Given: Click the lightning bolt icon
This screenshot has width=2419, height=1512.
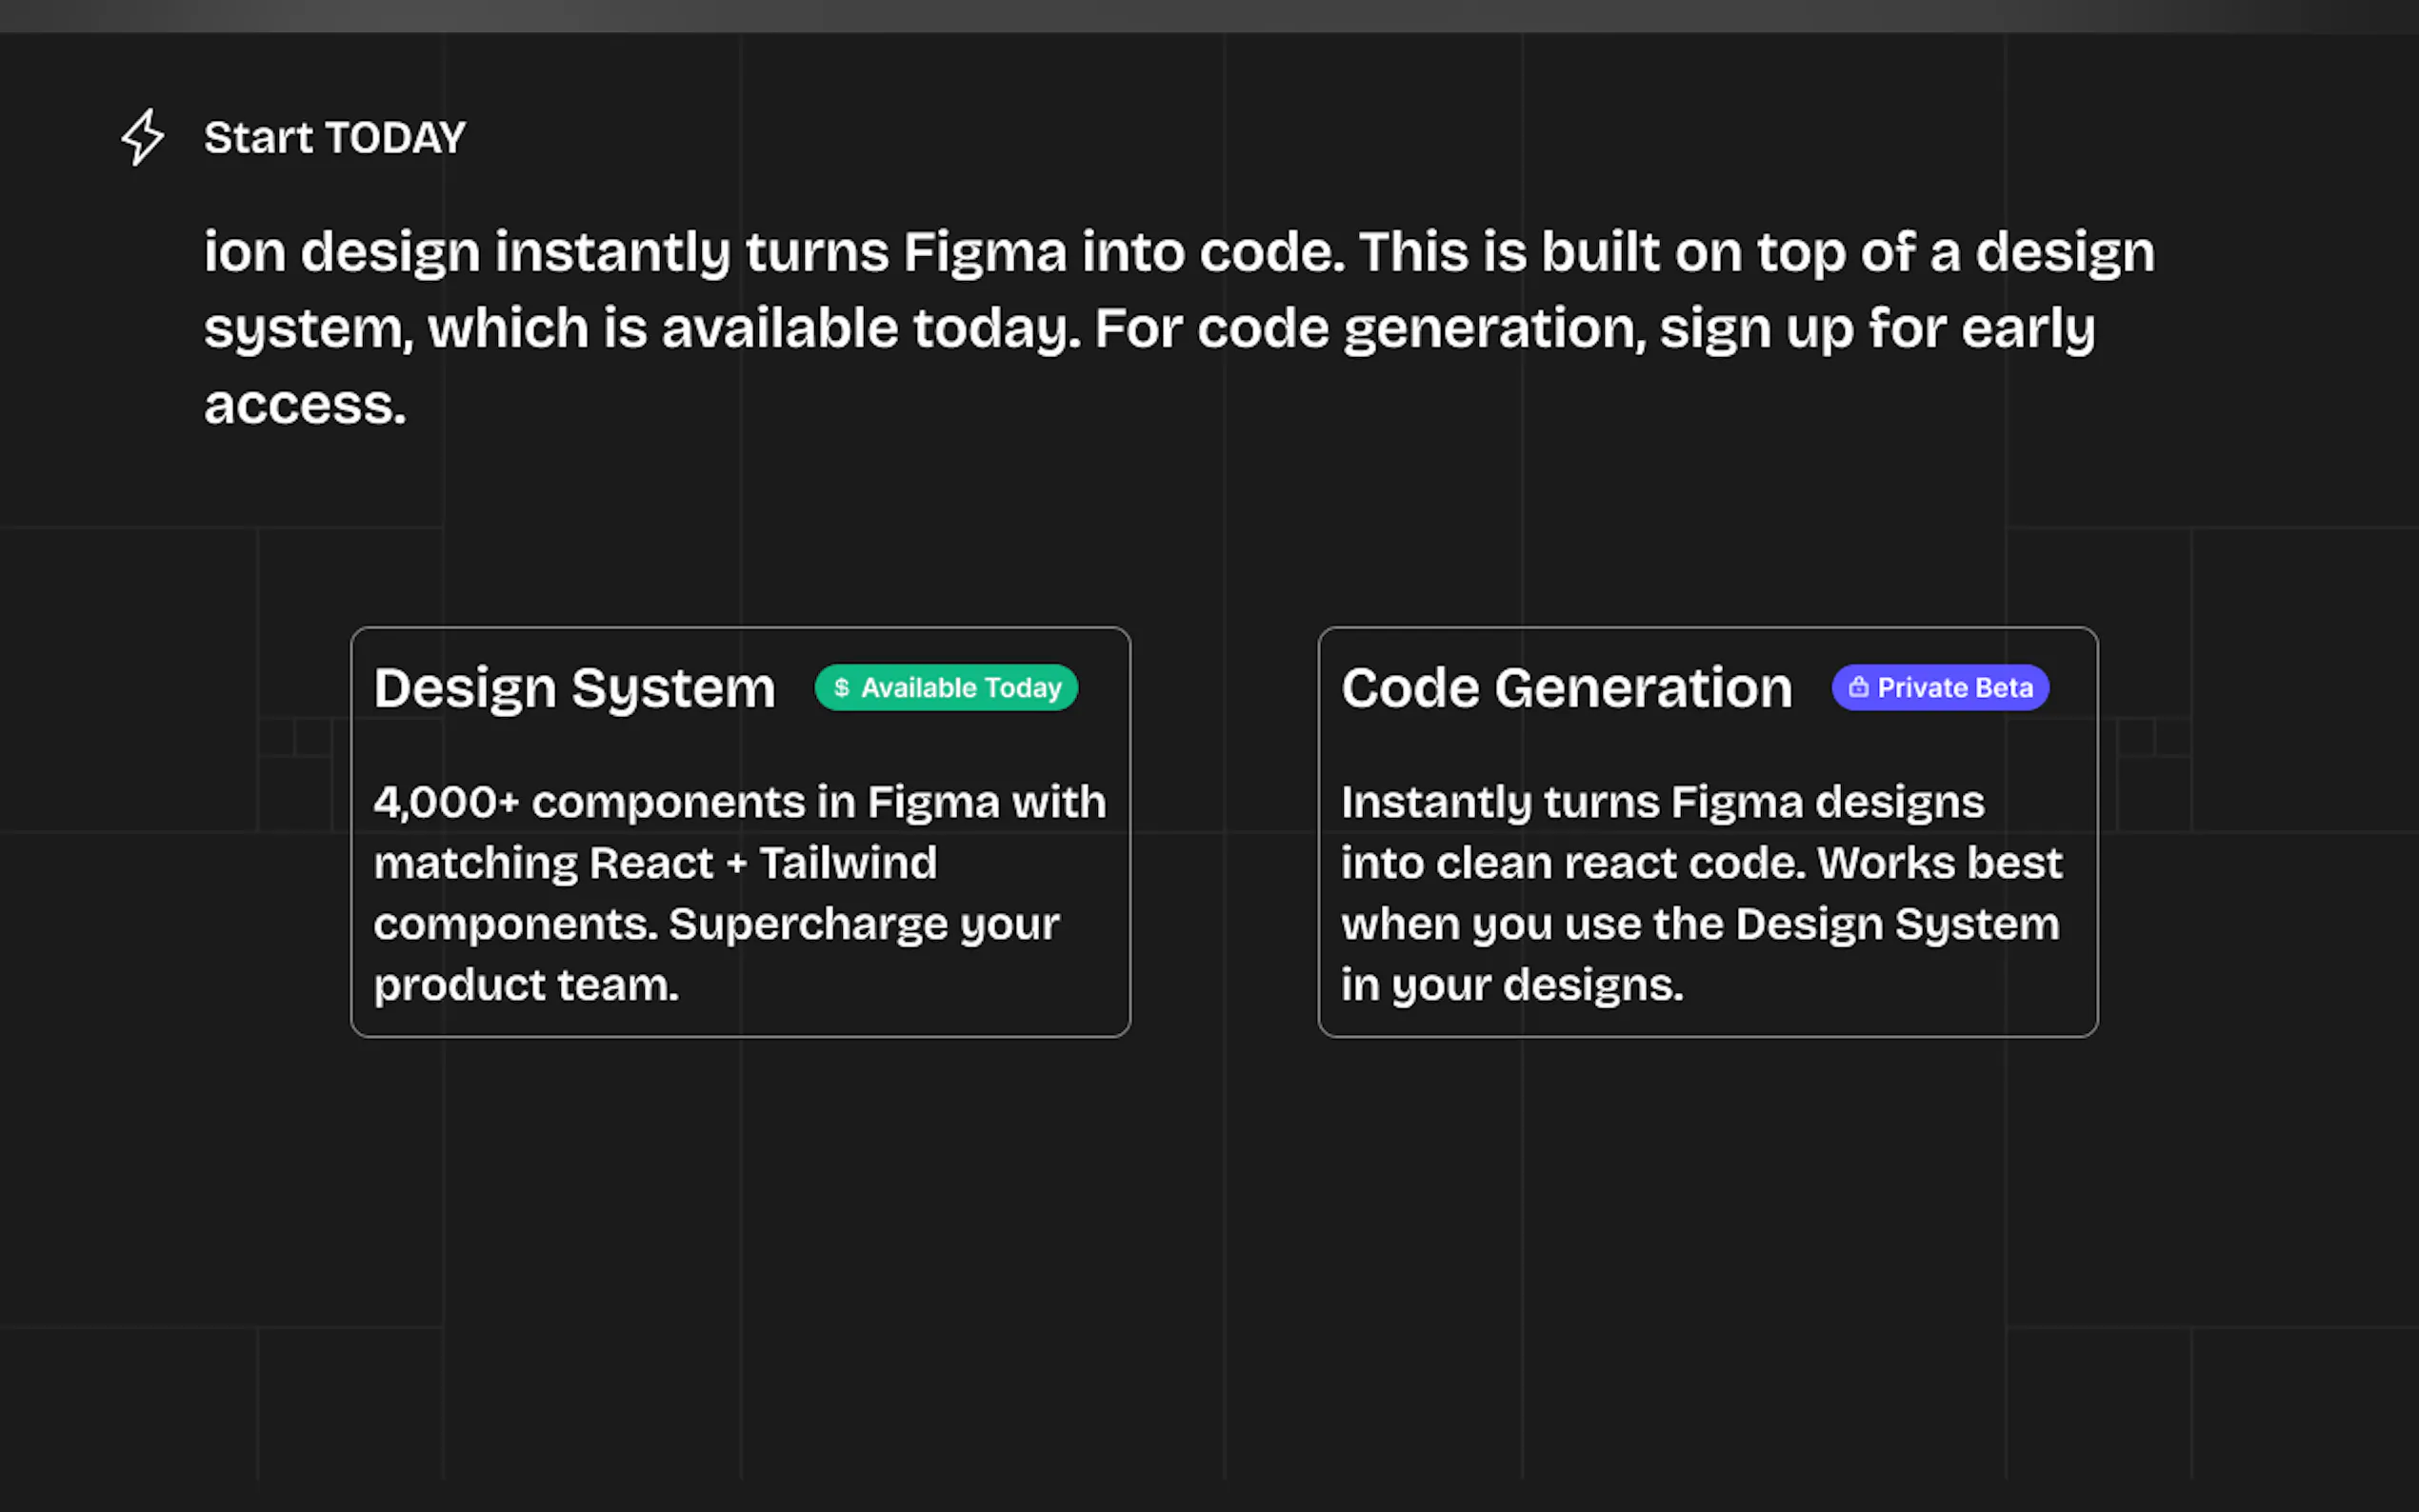Looking at the screenshot, I should 143,137.
